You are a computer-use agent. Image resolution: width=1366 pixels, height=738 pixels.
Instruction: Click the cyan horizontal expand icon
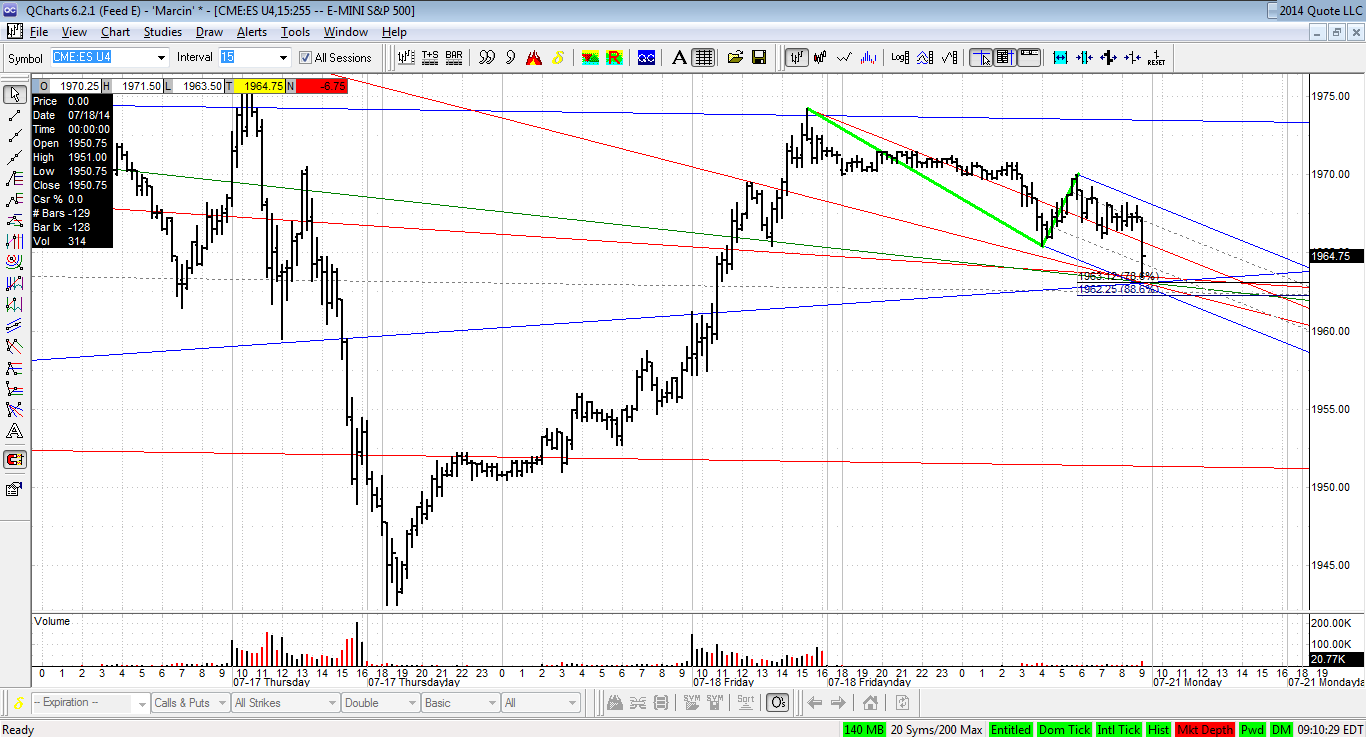coord(1060,57)
